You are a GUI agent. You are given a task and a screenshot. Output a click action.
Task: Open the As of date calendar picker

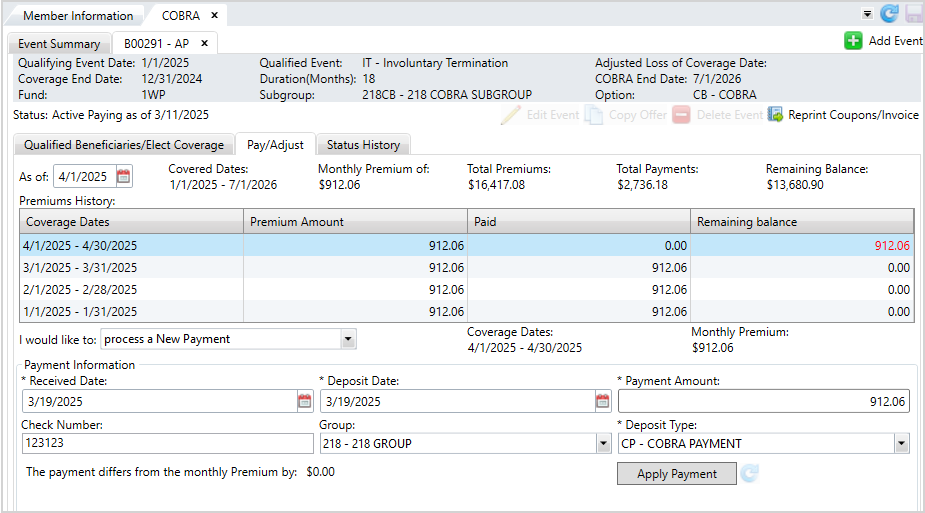(x=123, y=176)
